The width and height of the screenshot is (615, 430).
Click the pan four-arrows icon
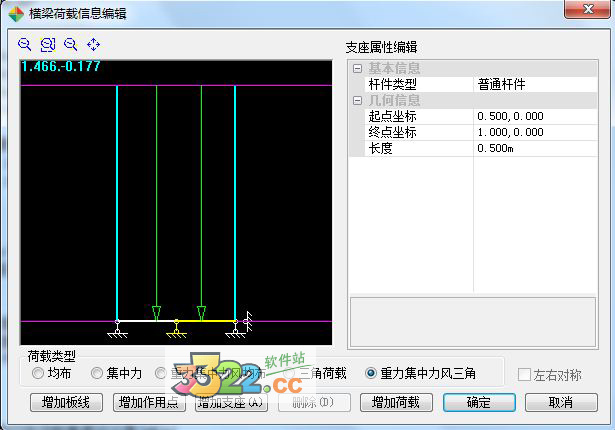93,44
